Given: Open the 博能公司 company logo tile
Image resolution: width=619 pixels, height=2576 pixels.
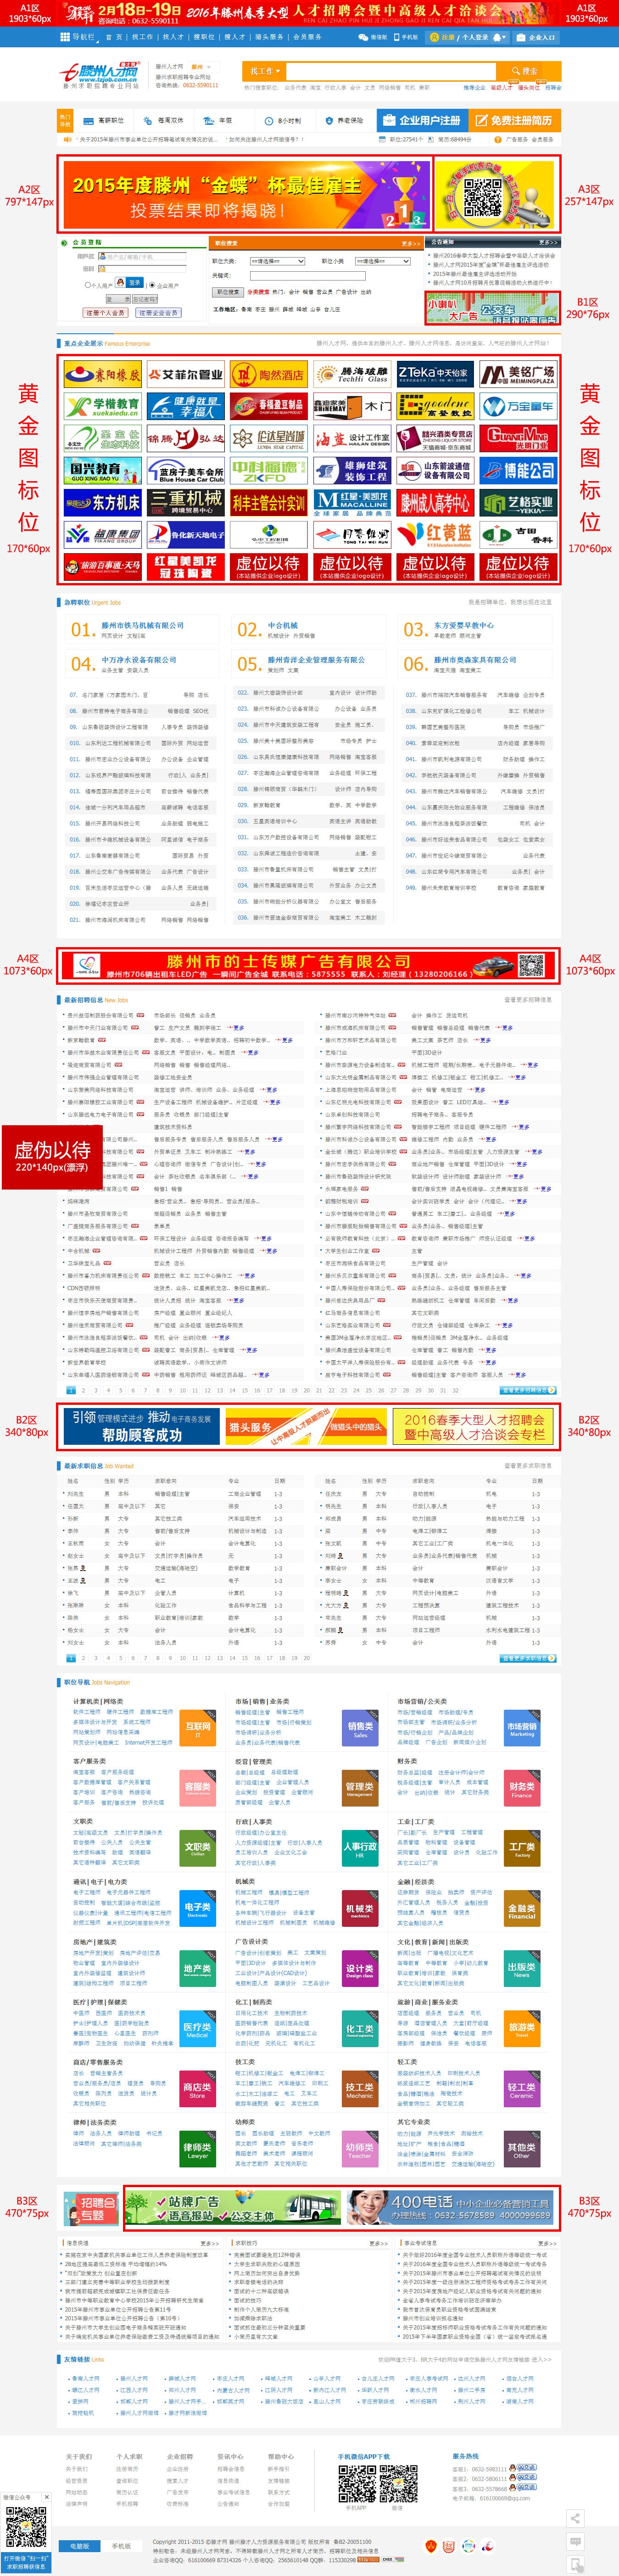Looking at the screenshot, I should point(518,470).
